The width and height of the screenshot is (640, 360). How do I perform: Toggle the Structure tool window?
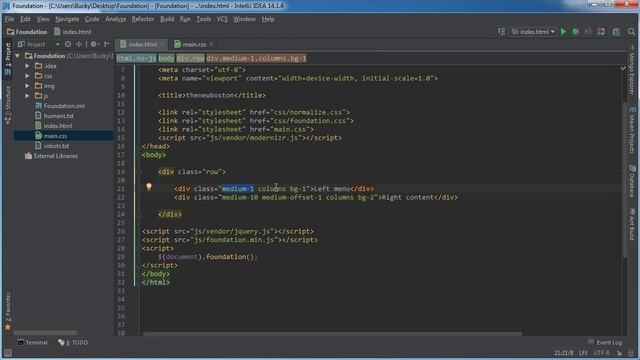coord(8,105)
